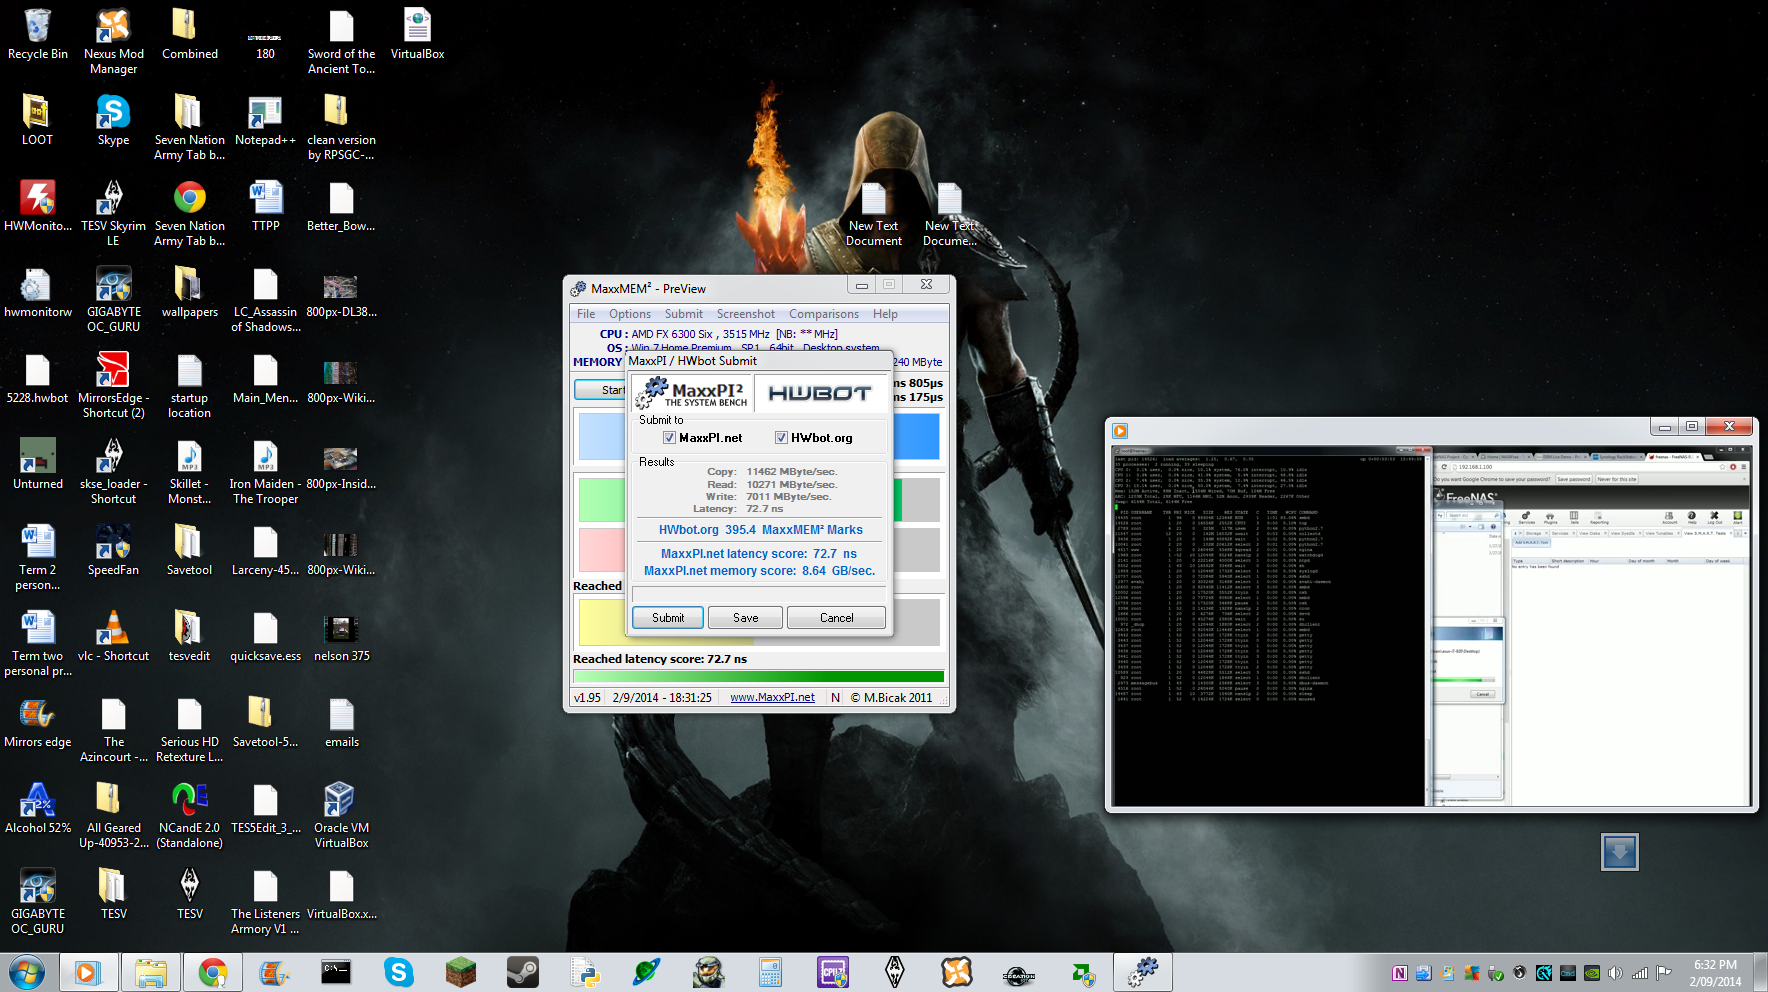Click Save button in HWbot dialog

click(745, 618)
